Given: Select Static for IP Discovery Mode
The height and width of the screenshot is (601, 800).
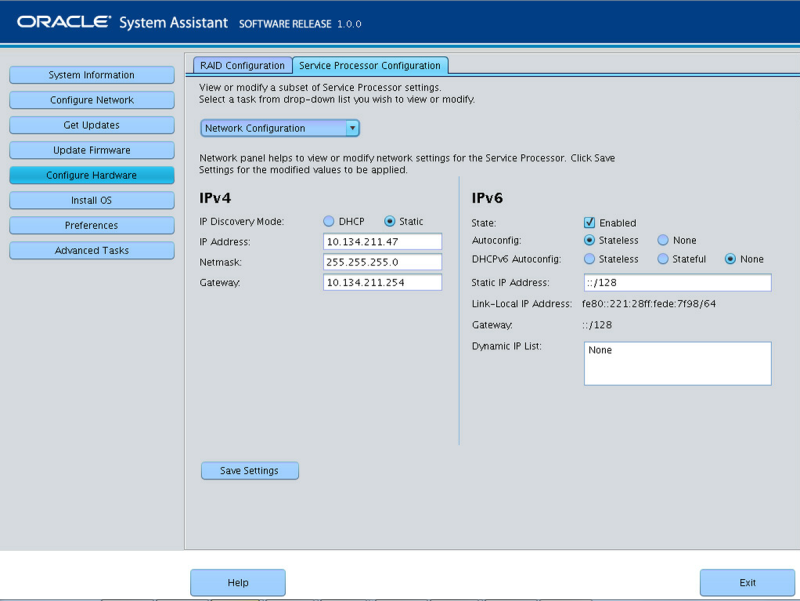Looking at the screenshot, I should click(x=390, y=221).
